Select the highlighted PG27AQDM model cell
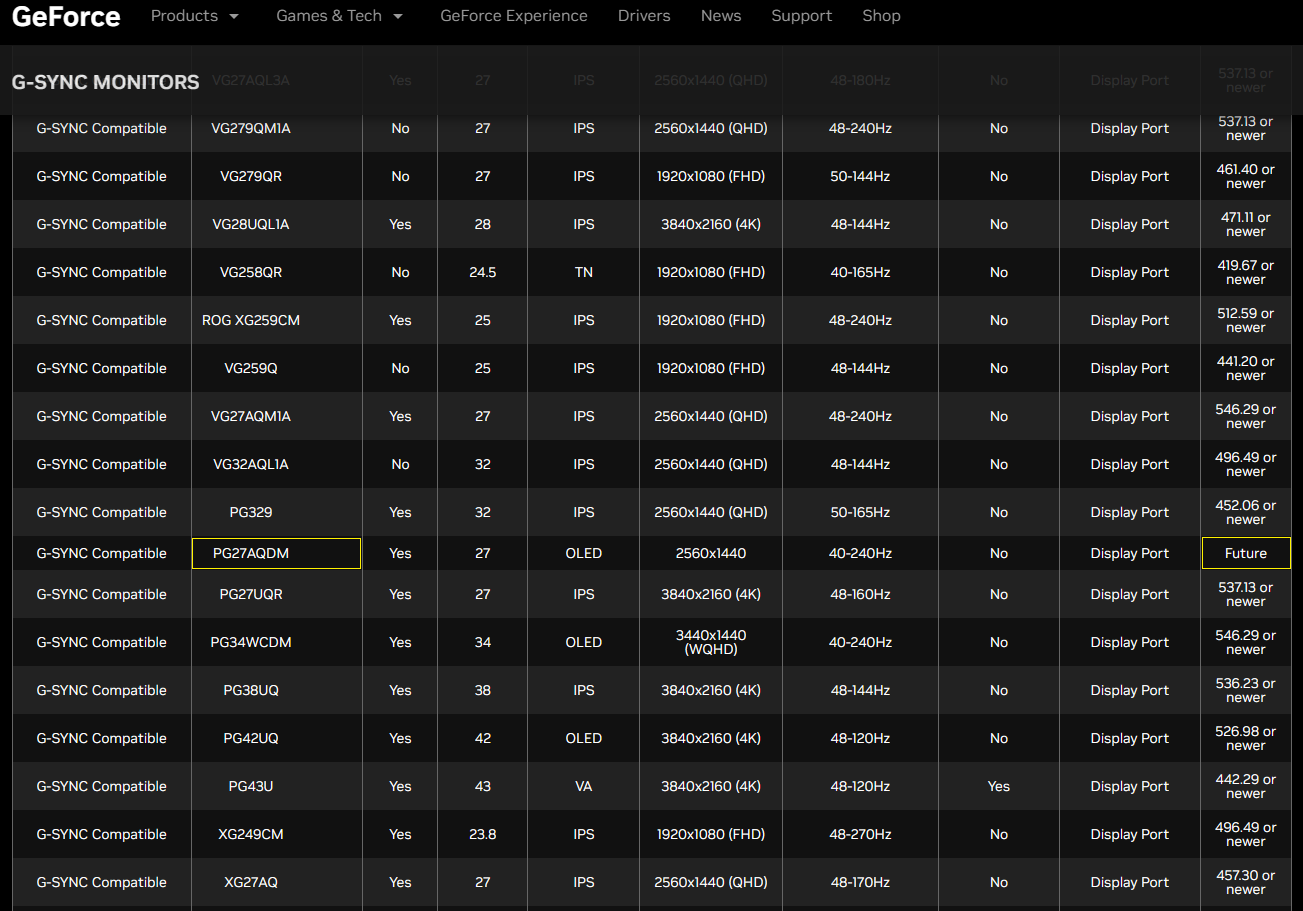 [276, 553]
